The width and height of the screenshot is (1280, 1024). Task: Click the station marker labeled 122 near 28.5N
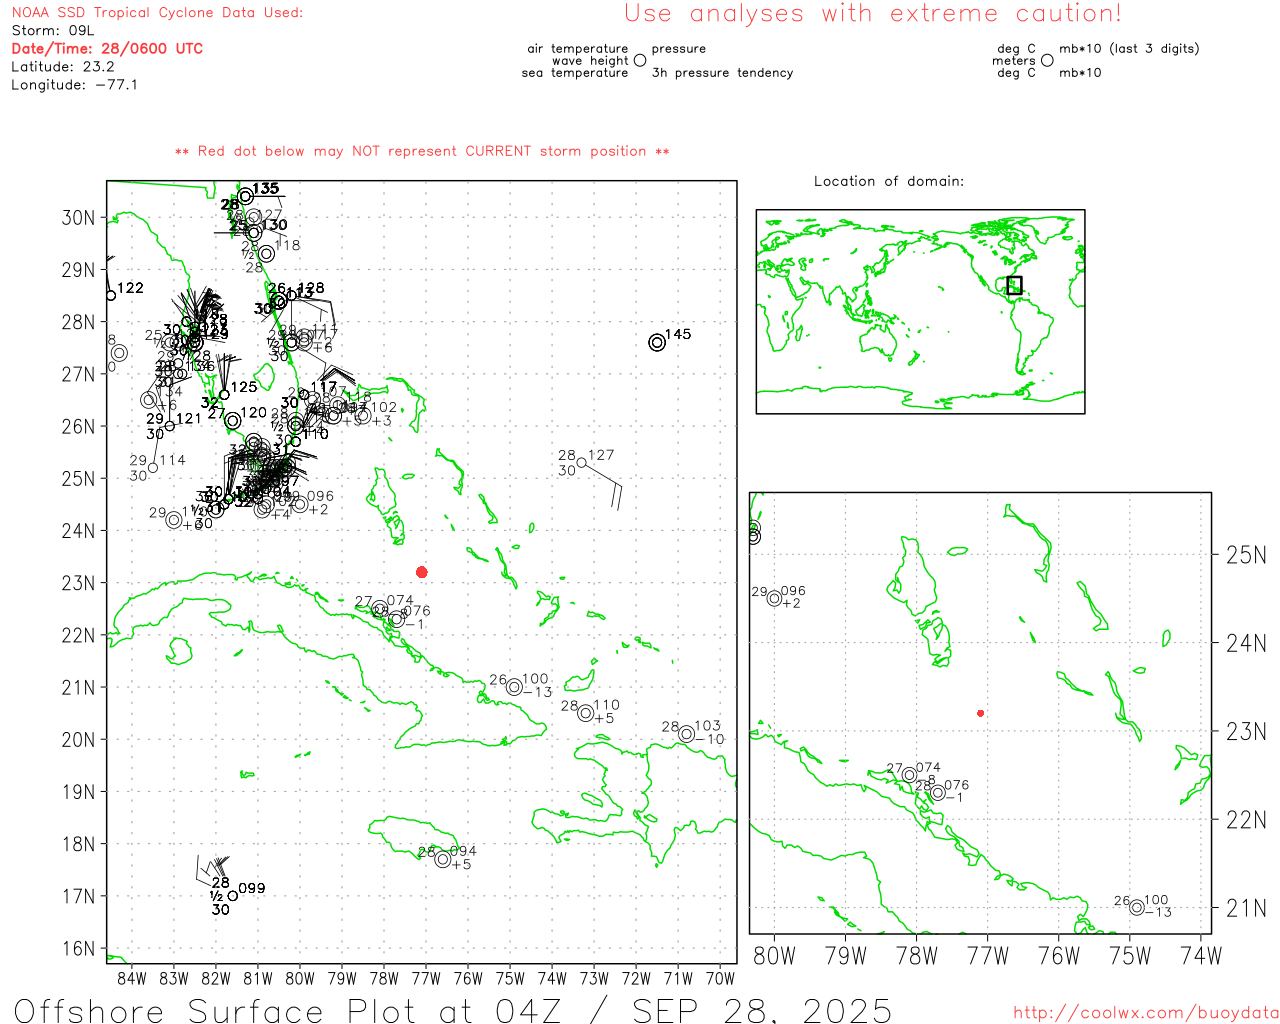click(110, 295)
